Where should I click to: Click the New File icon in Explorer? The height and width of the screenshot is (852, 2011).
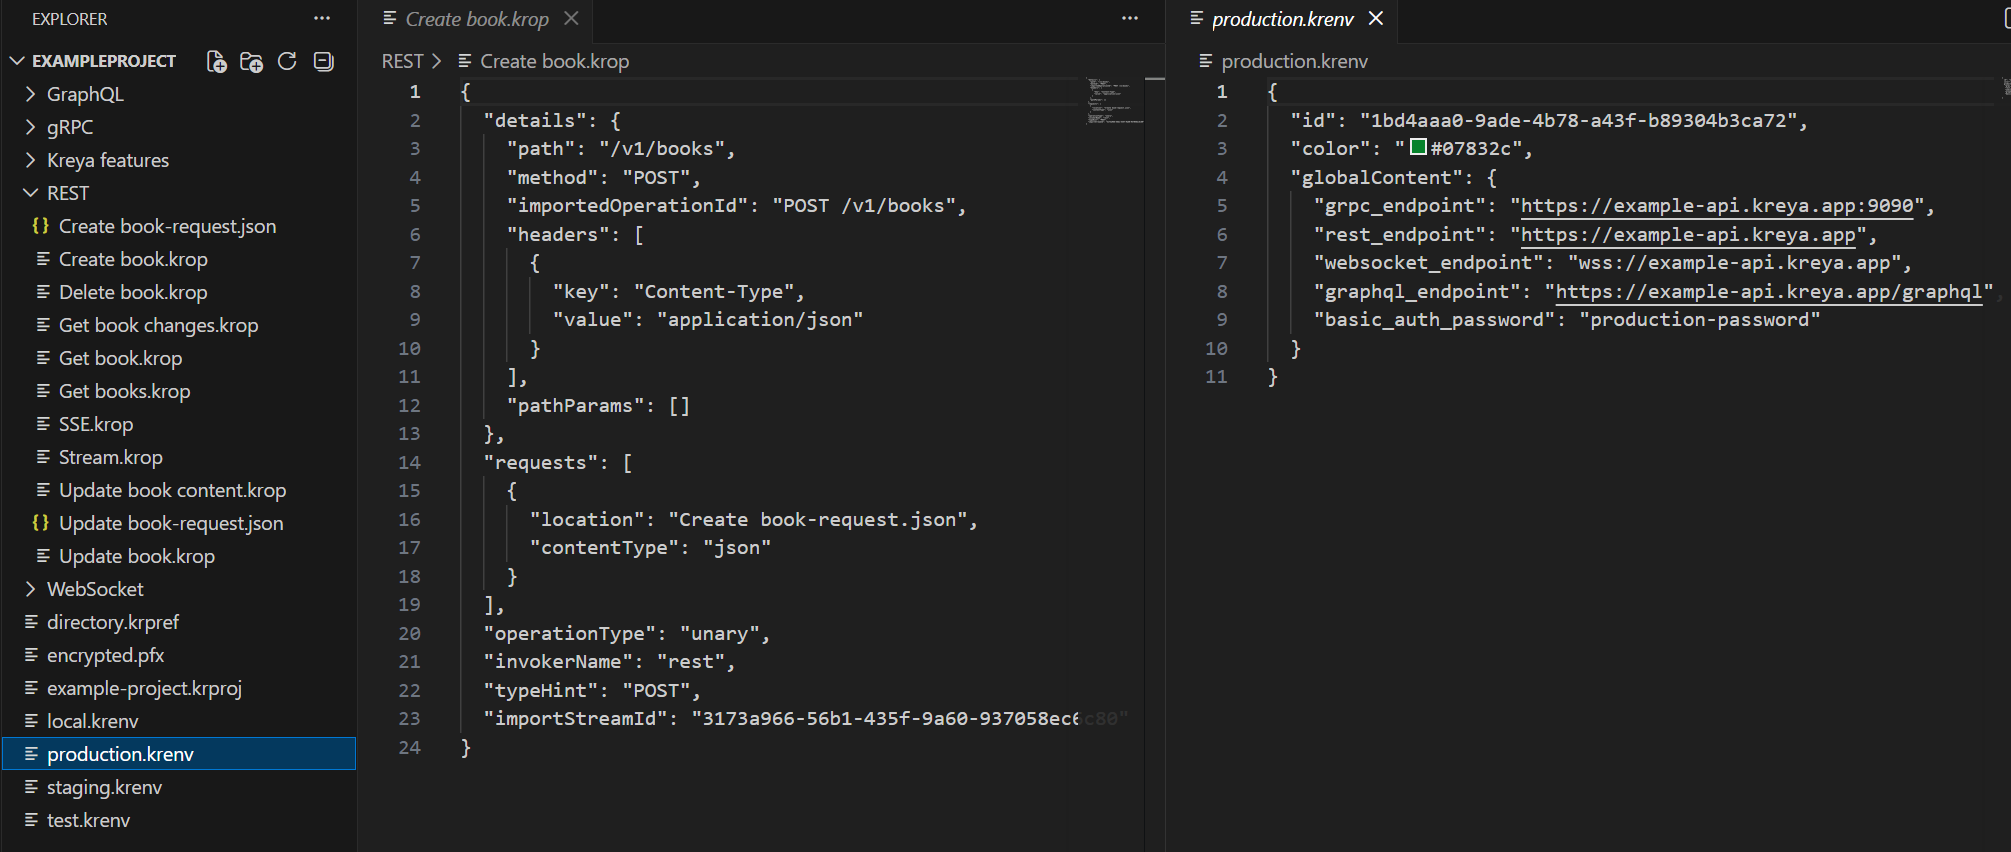click(216, 62)
